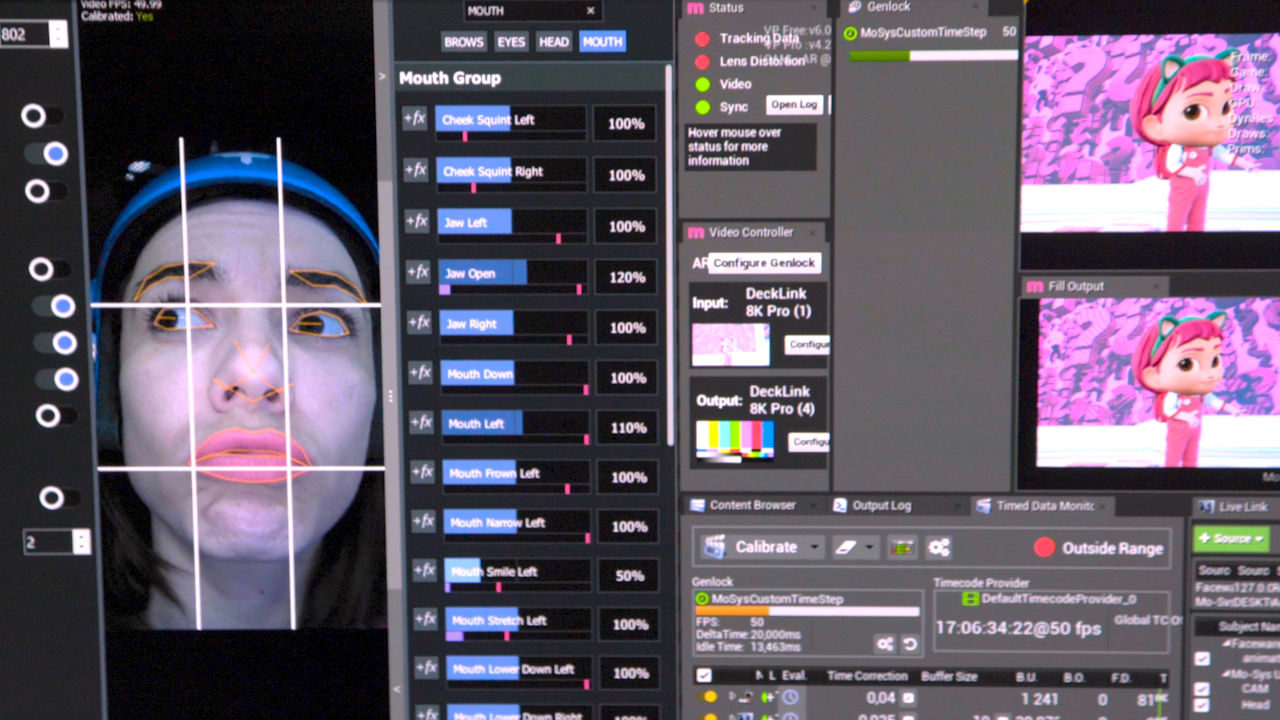Click +fx icon beside Mouth Stretch Left
Screen dimensions: 1280x720
[426, 619]
